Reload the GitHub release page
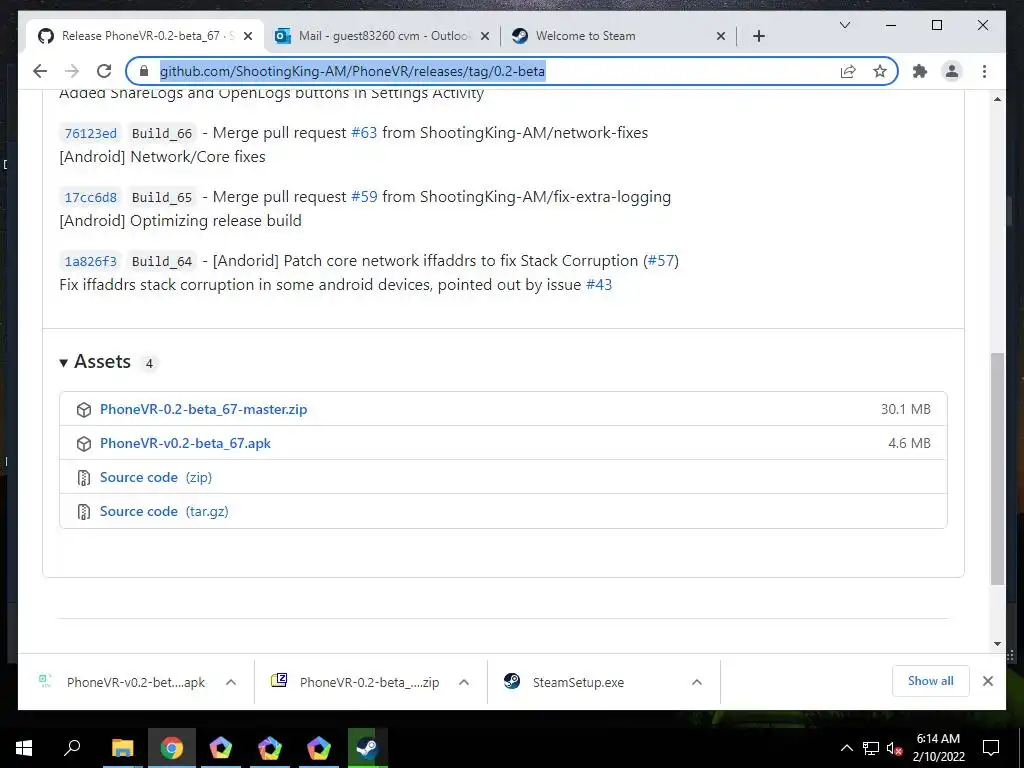Image resolution: width=1024 pixels, height=768 pixels. point(104,71)
